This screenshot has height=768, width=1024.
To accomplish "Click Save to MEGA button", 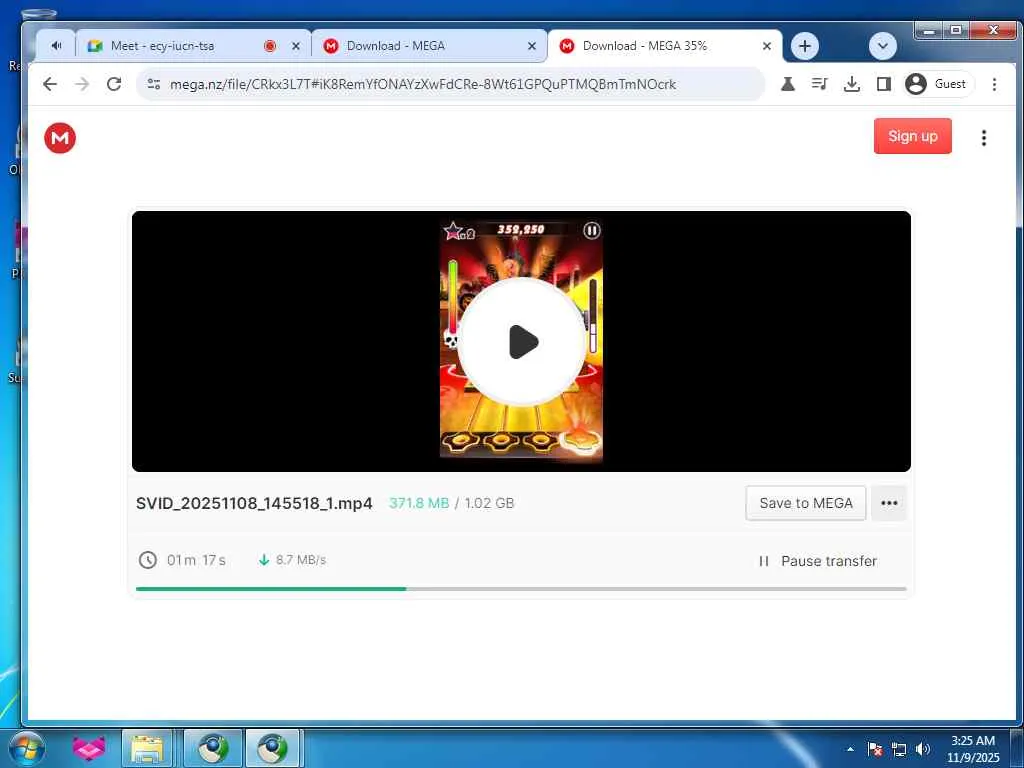I will 806,503.
